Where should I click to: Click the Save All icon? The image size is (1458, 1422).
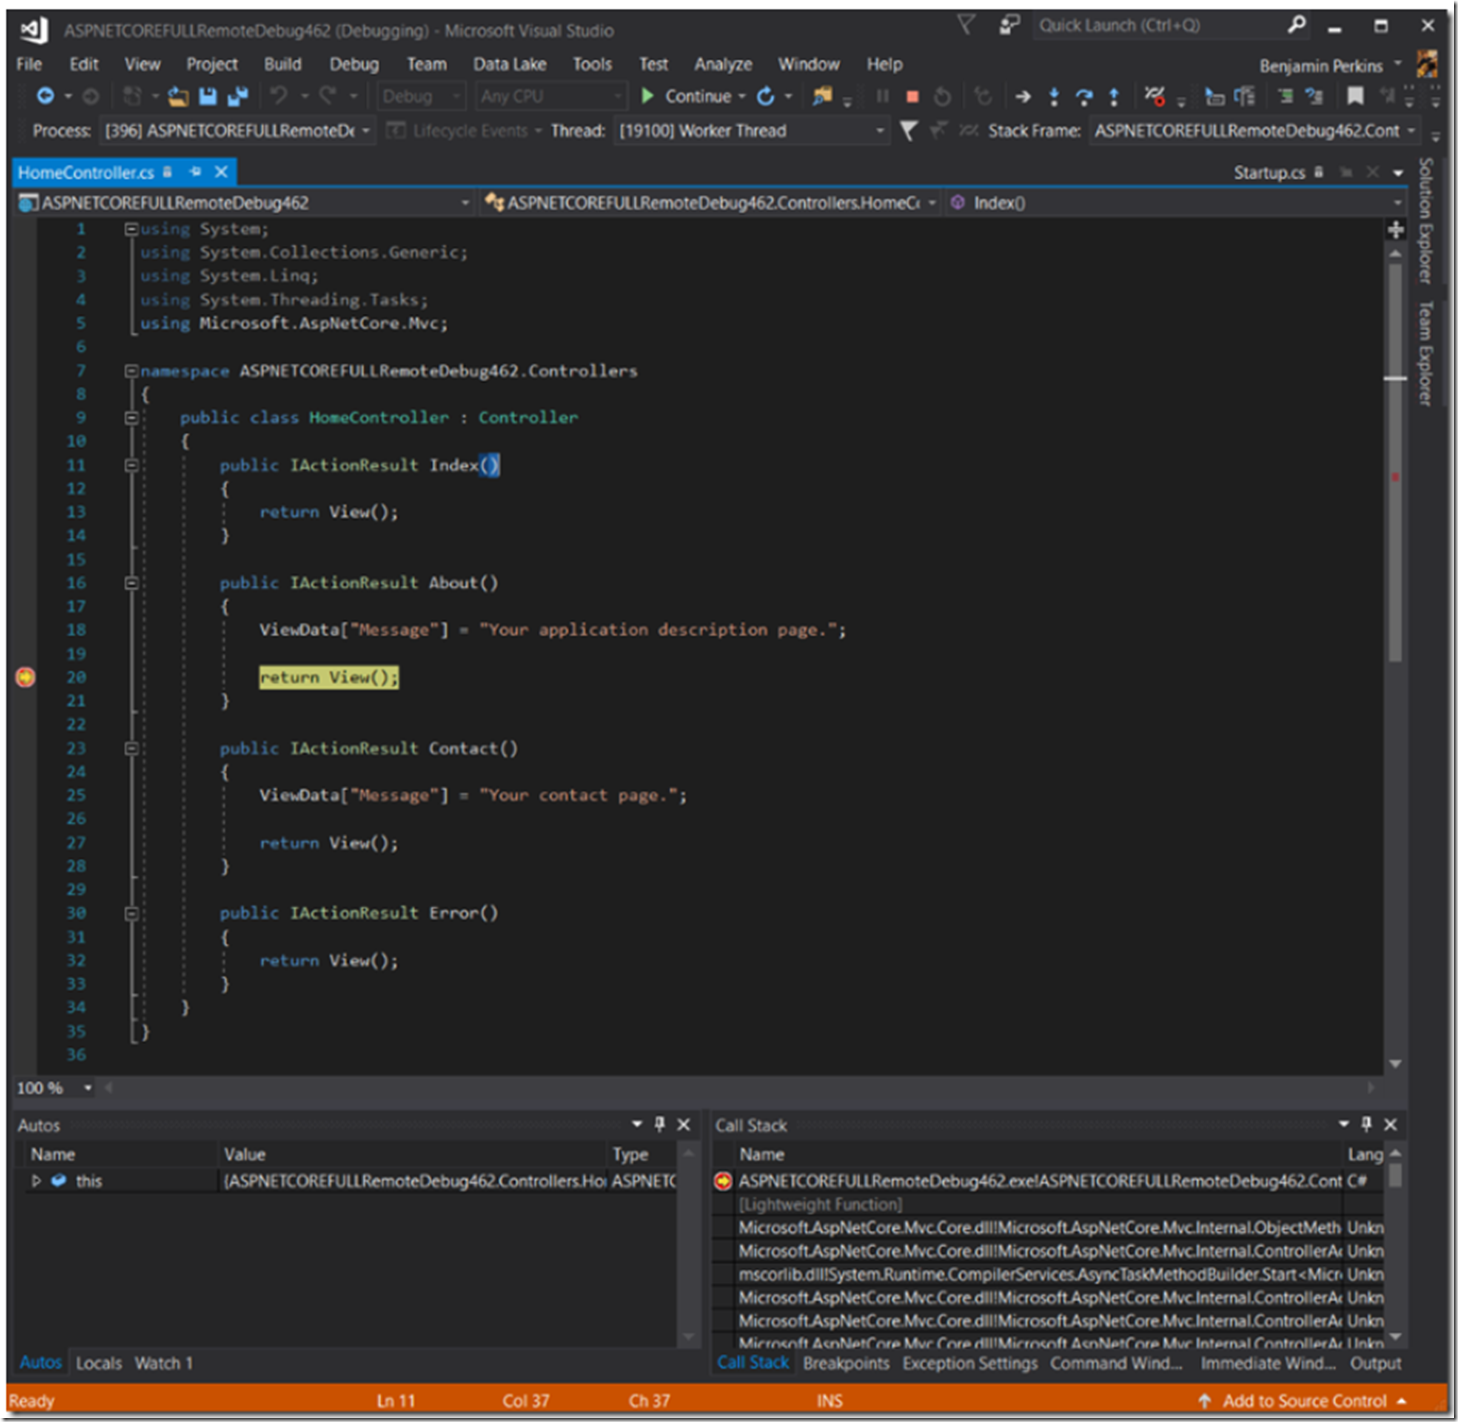pyautogui.click(x=238, y=96)
